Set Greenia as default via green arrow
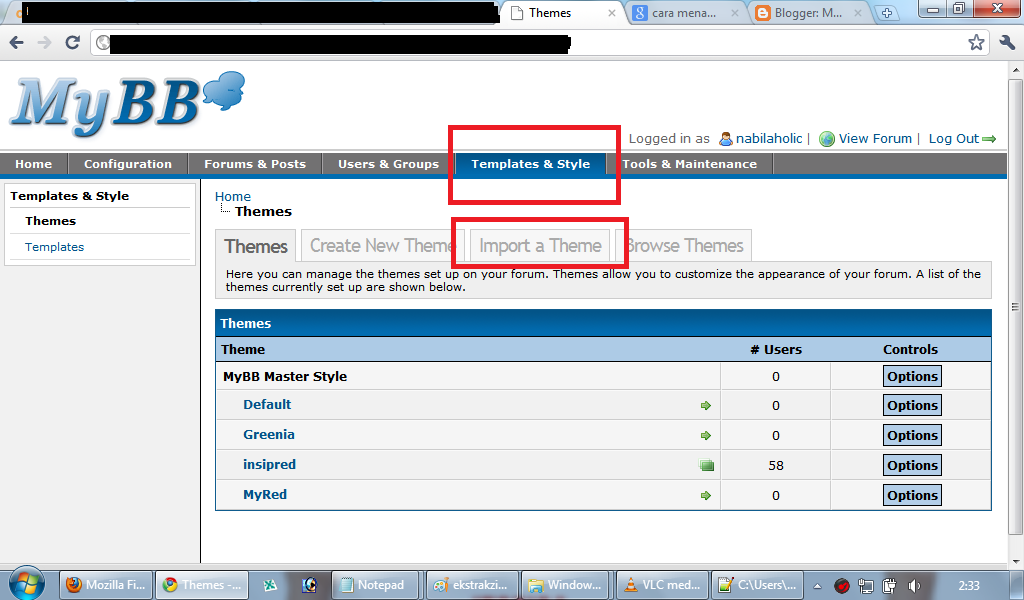Viewport: 1024px width, 600px height. 705,435
